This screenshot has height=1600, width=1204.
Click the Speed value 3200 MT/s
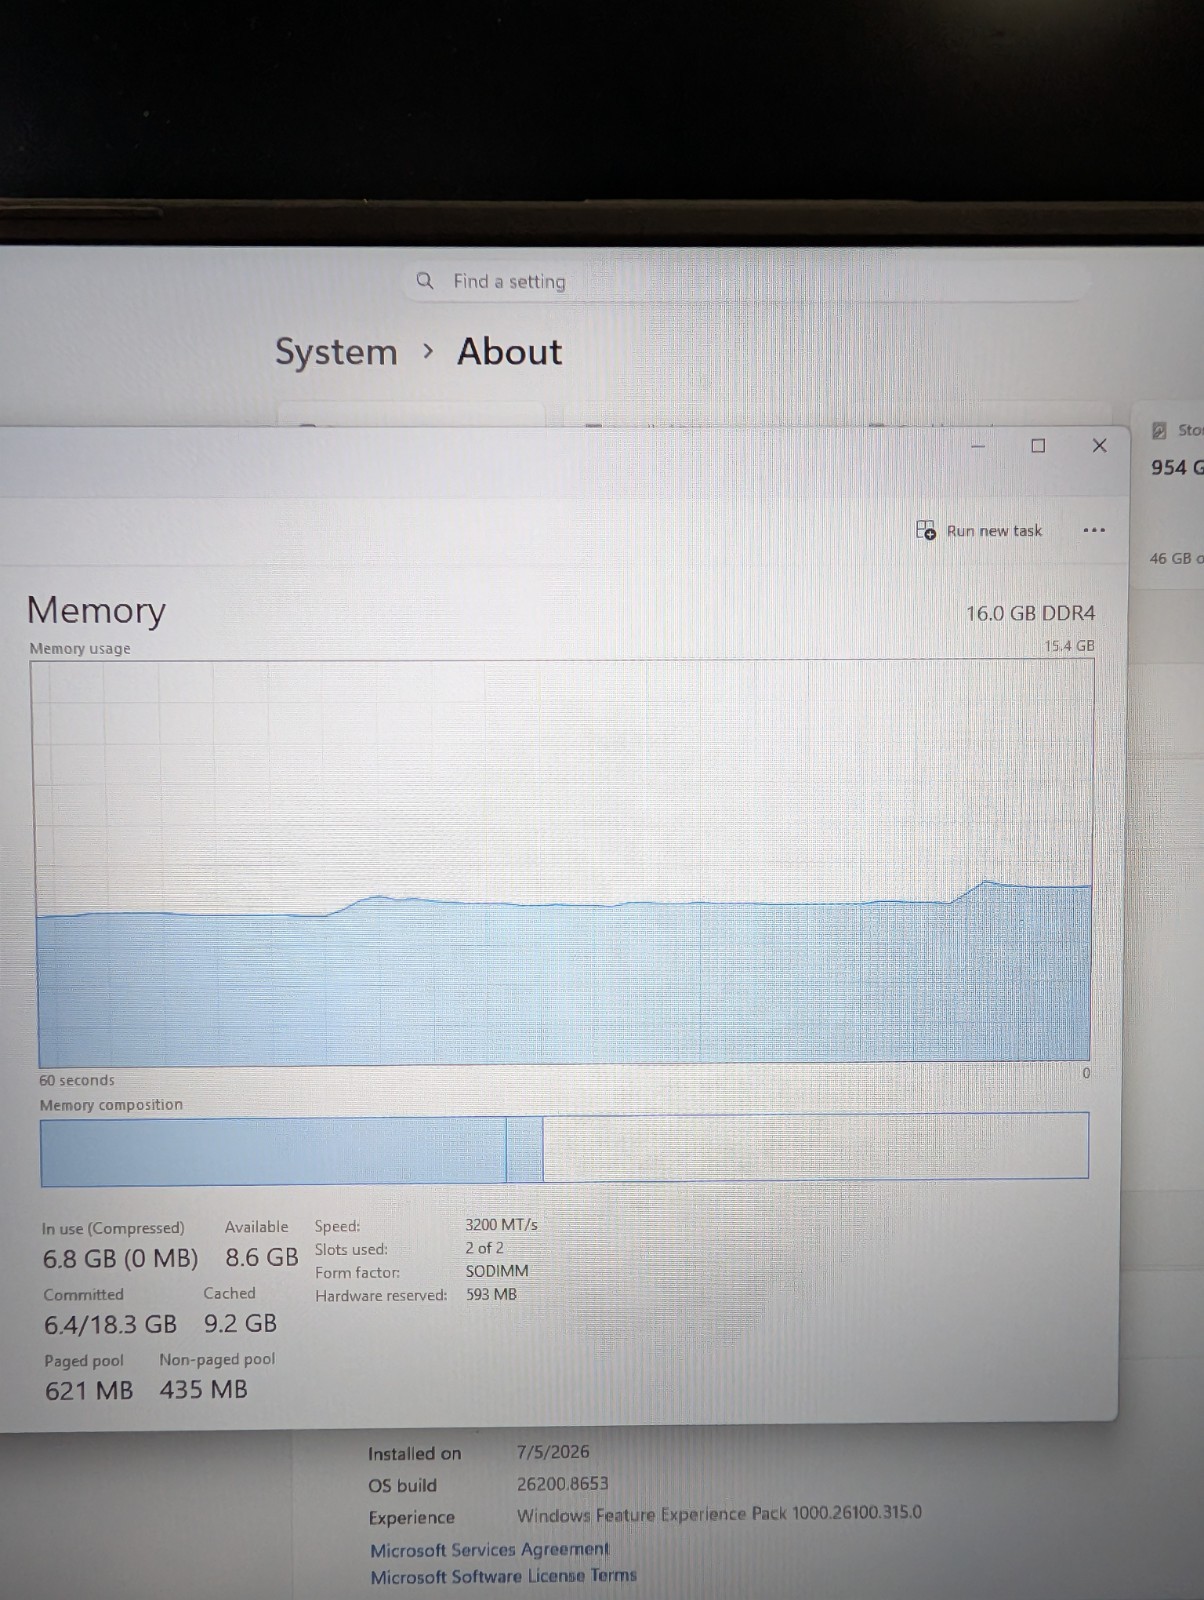(501, 1224)
